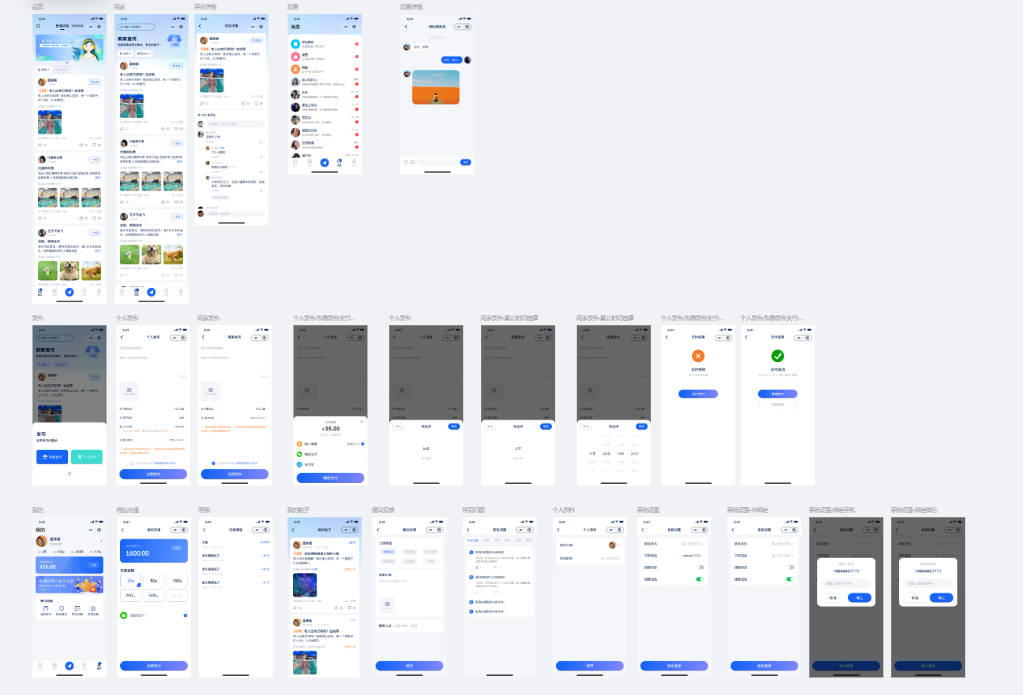Viewport: 1023px width, 695px height.
Task: Tap the round blue publish icon in home bottom bar
Action: click(69, 292)
